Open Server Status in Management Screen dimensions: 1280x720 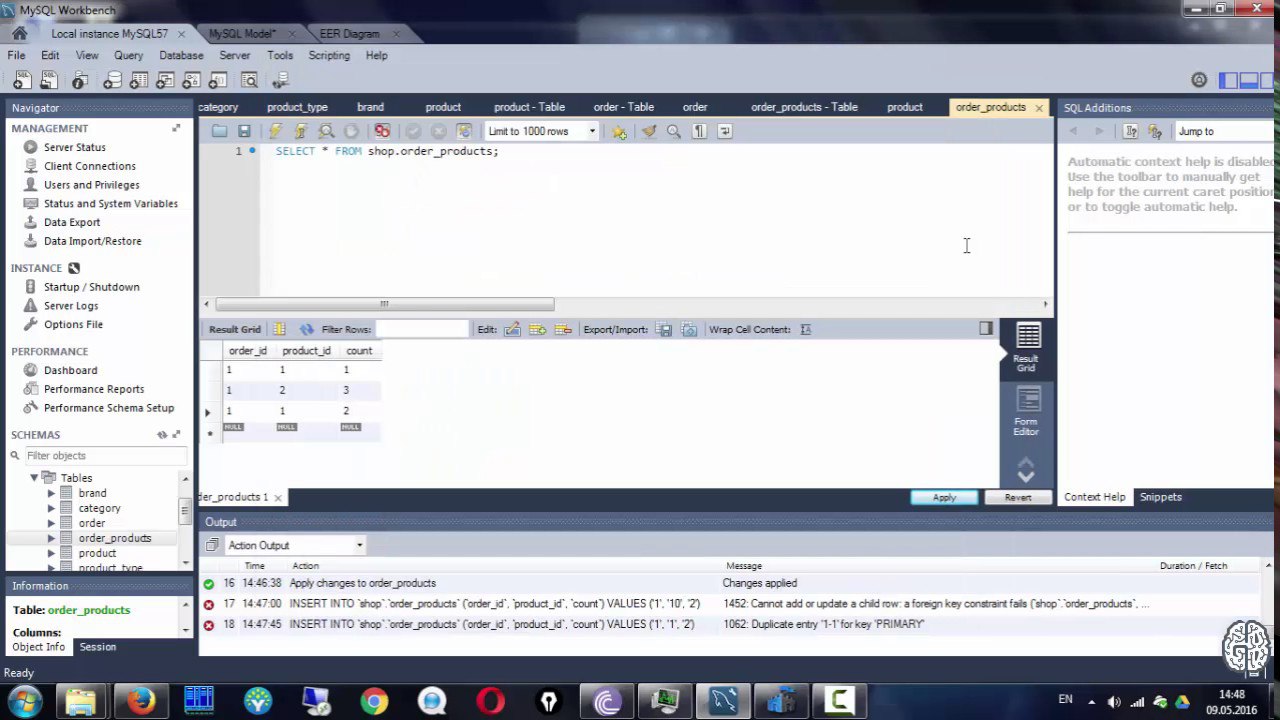click(74, 147)
